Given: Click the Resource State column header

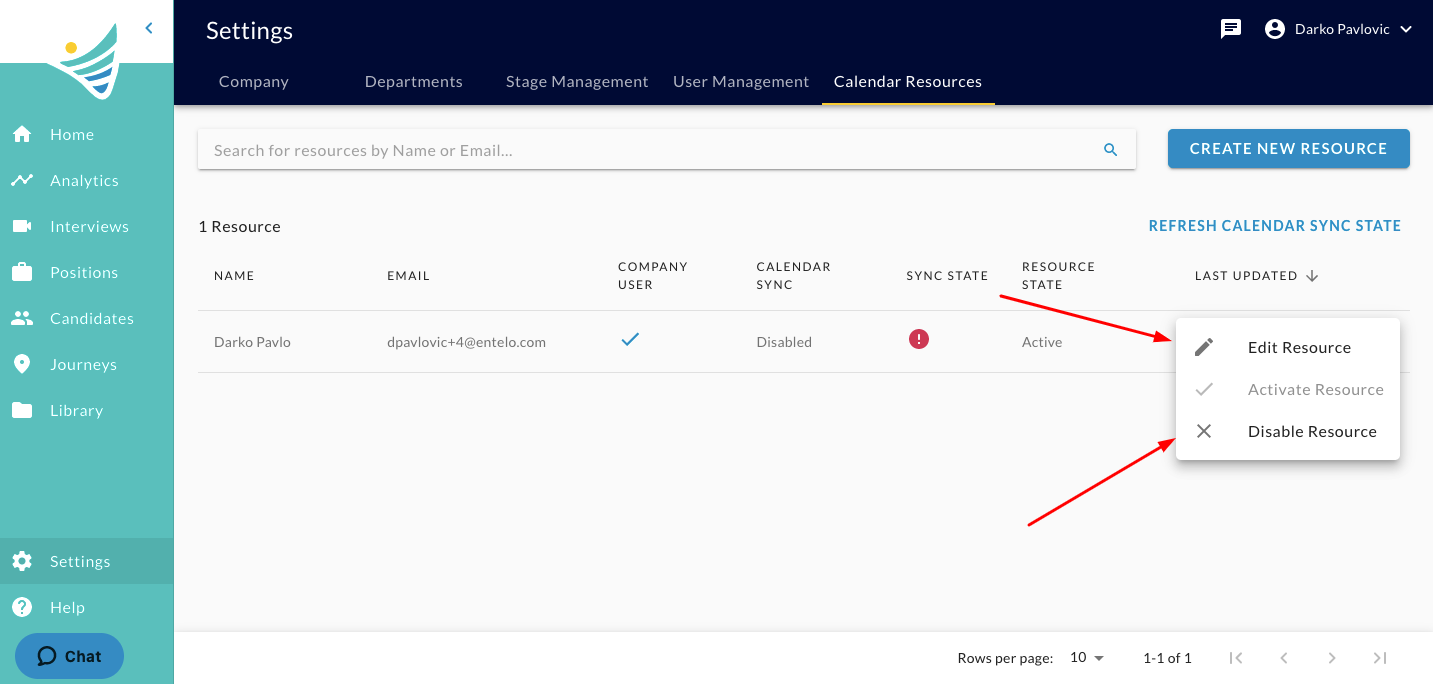Looking at the screenshot, I should 1058,276.
